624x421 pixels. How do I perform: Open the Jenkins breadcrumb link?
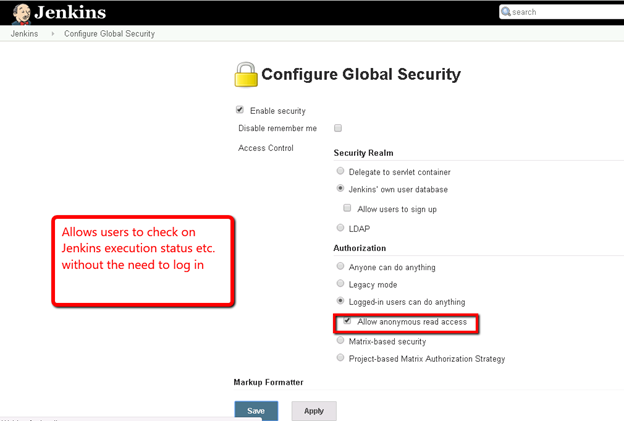[x=24, y=34]
